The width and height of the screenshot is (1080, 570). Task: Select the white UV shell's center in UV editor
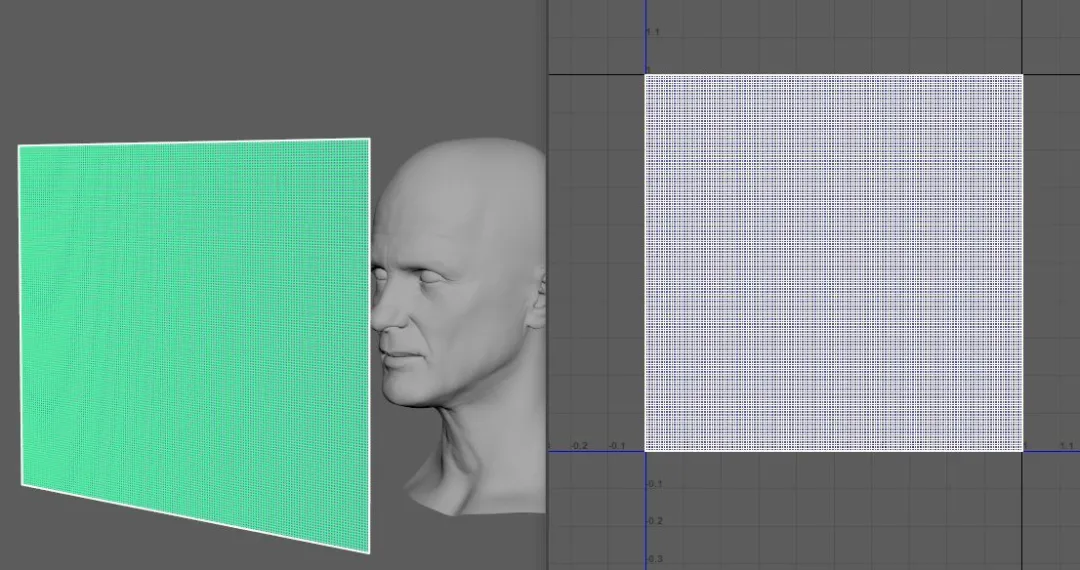tap(833, 262)
